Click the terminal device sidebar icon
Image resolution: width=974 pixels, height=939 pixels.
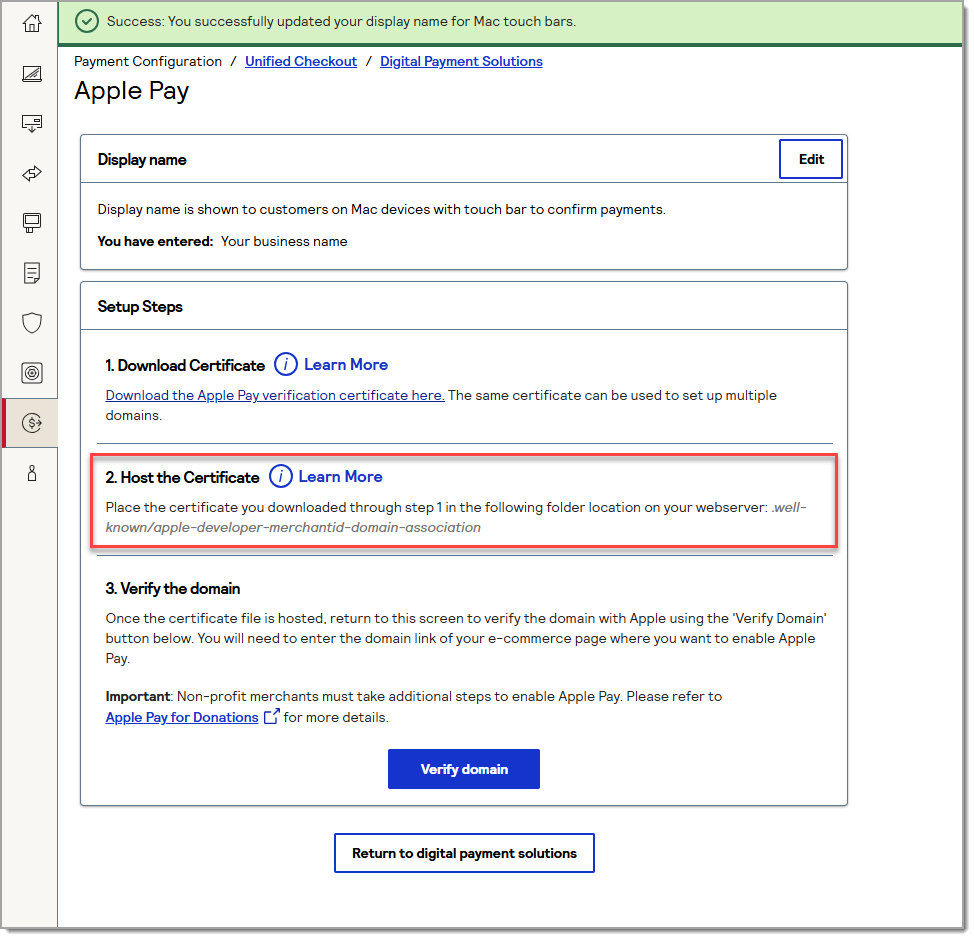(x=32, y=222)
